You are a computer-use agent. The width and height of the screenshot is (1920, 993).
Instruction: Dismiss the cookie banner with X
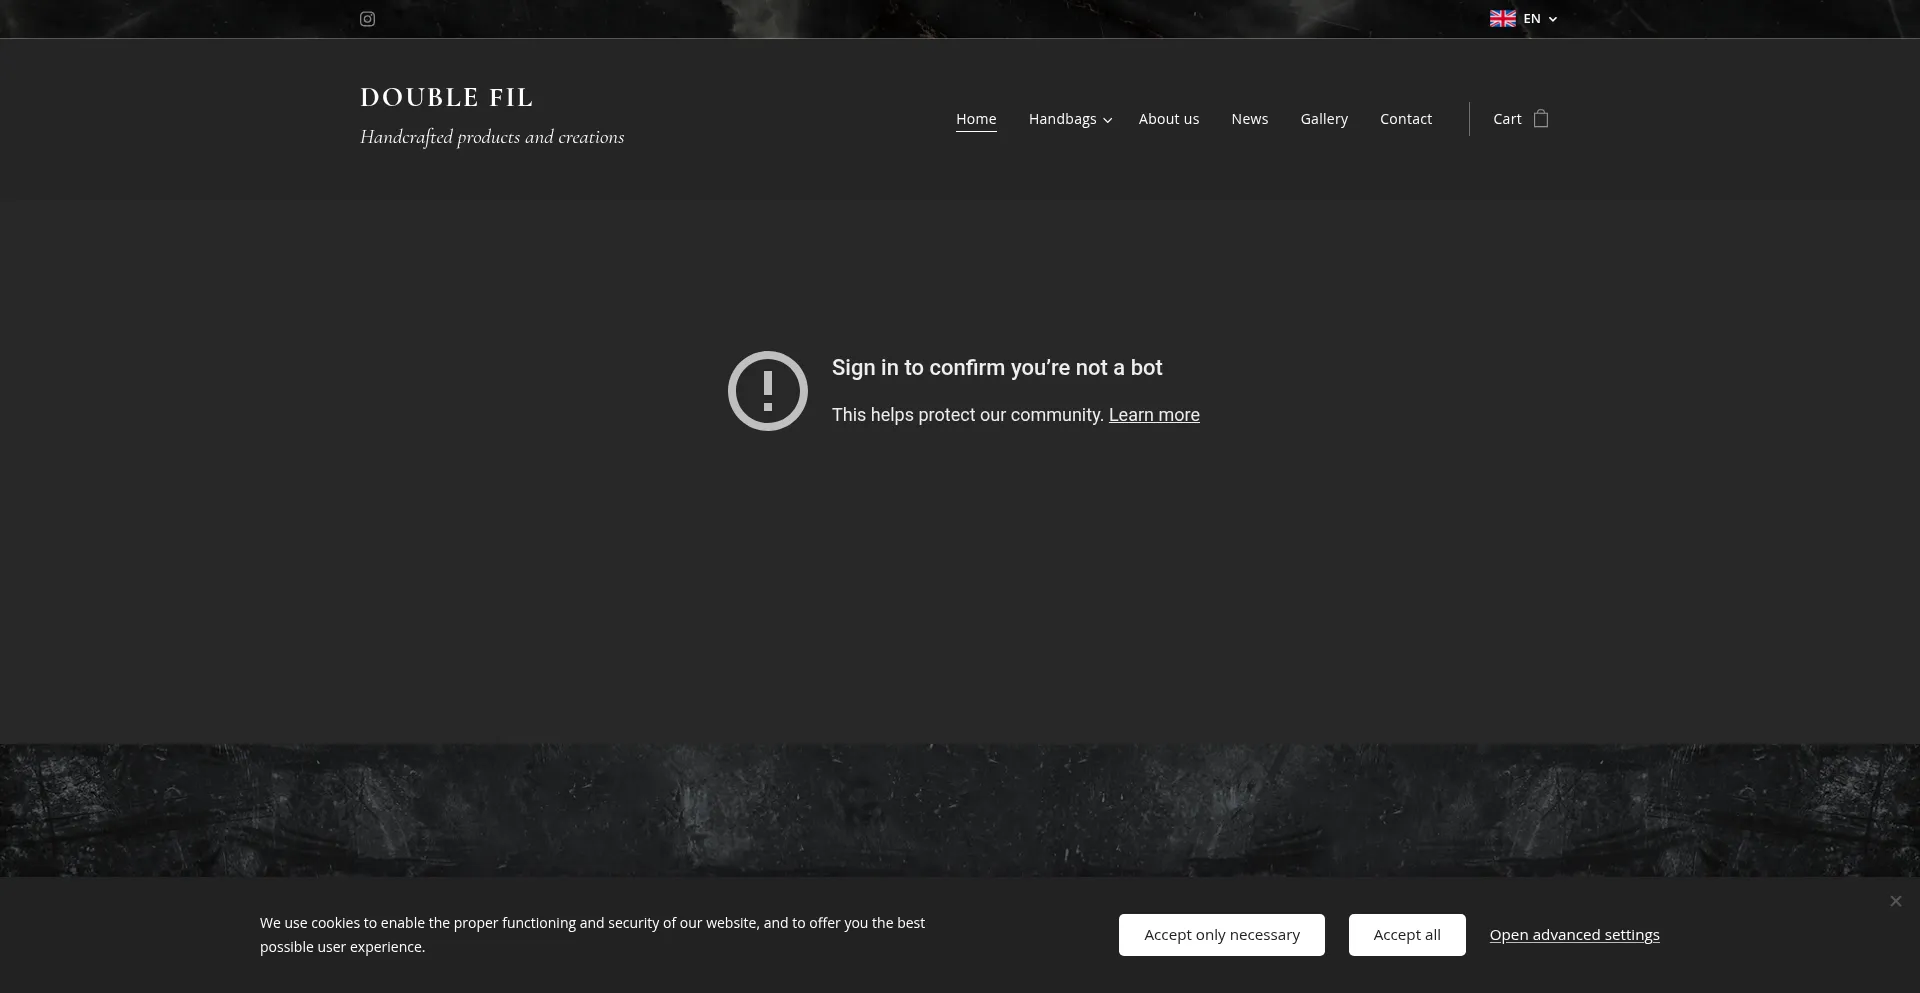click(1895, 901)
